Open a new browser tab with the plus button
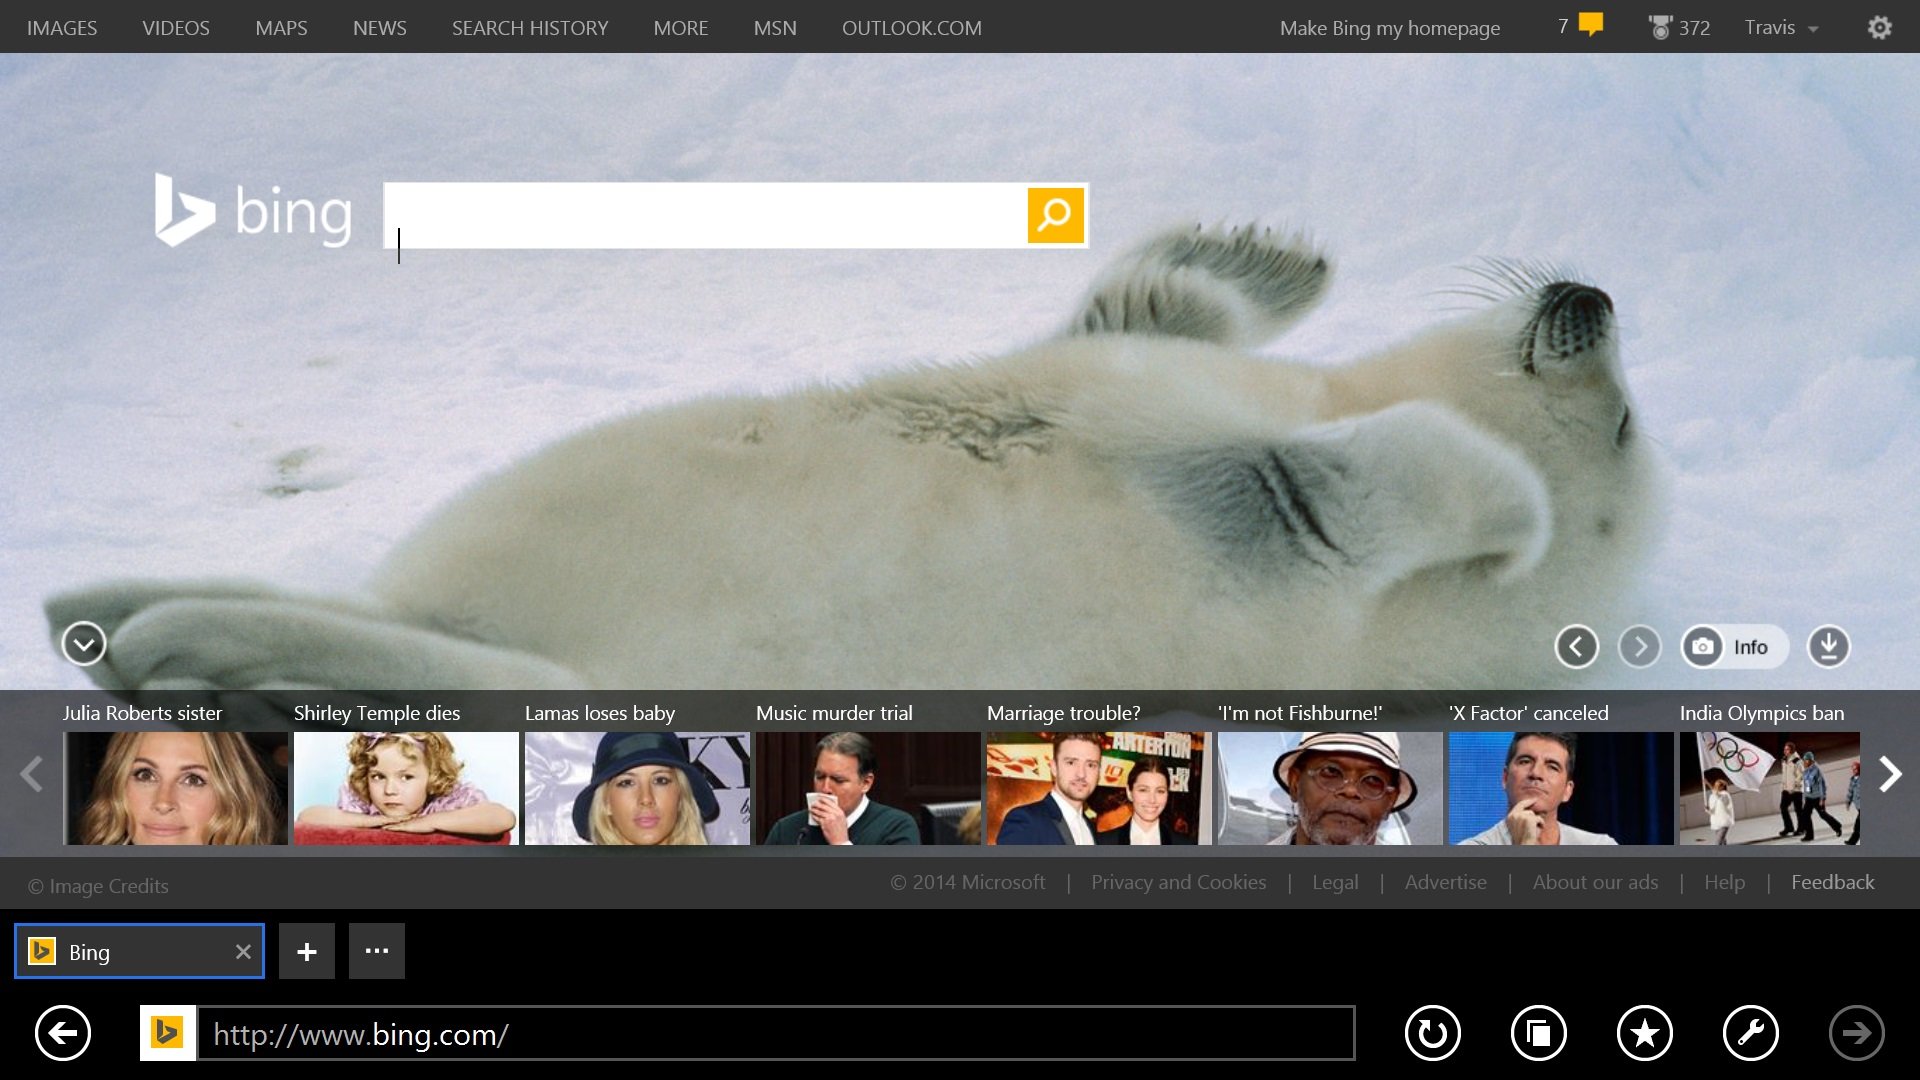 pyautogui.click(x=307, y=950)
